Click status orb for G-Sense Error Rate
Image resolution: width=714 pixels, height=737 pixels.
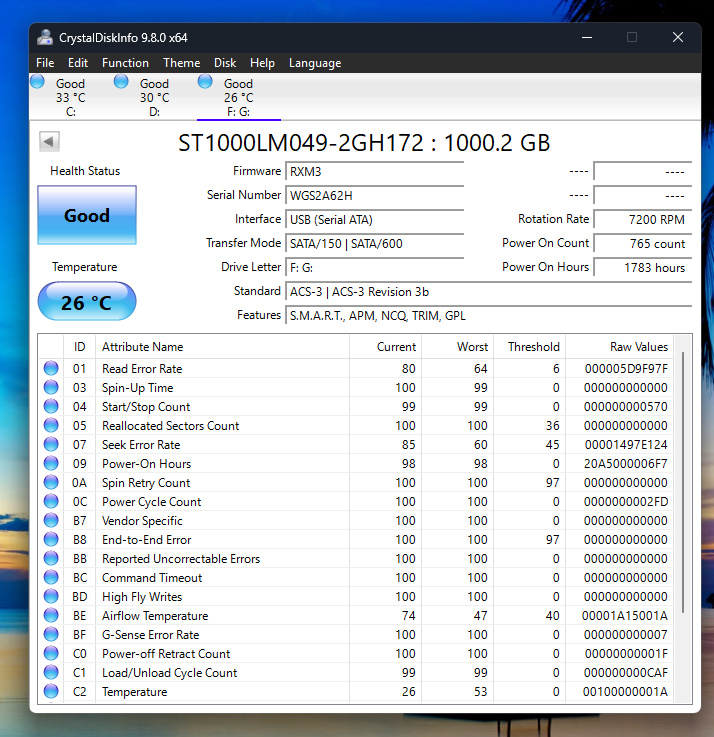pos(51,635)
